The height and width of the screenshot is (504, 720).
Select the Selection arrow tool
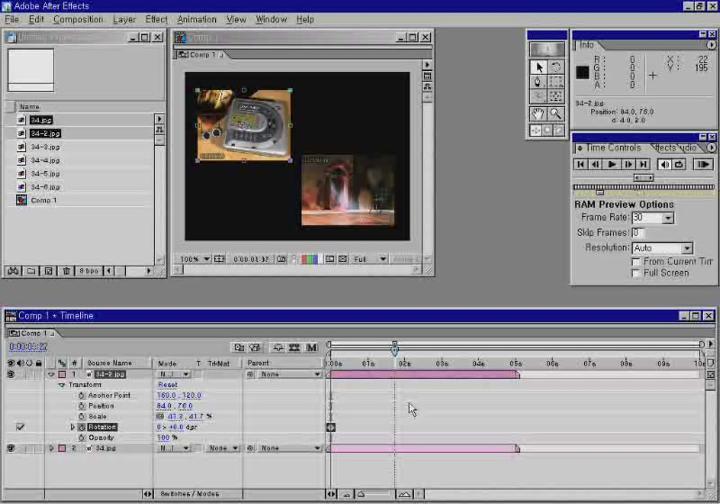click(539, 67)
